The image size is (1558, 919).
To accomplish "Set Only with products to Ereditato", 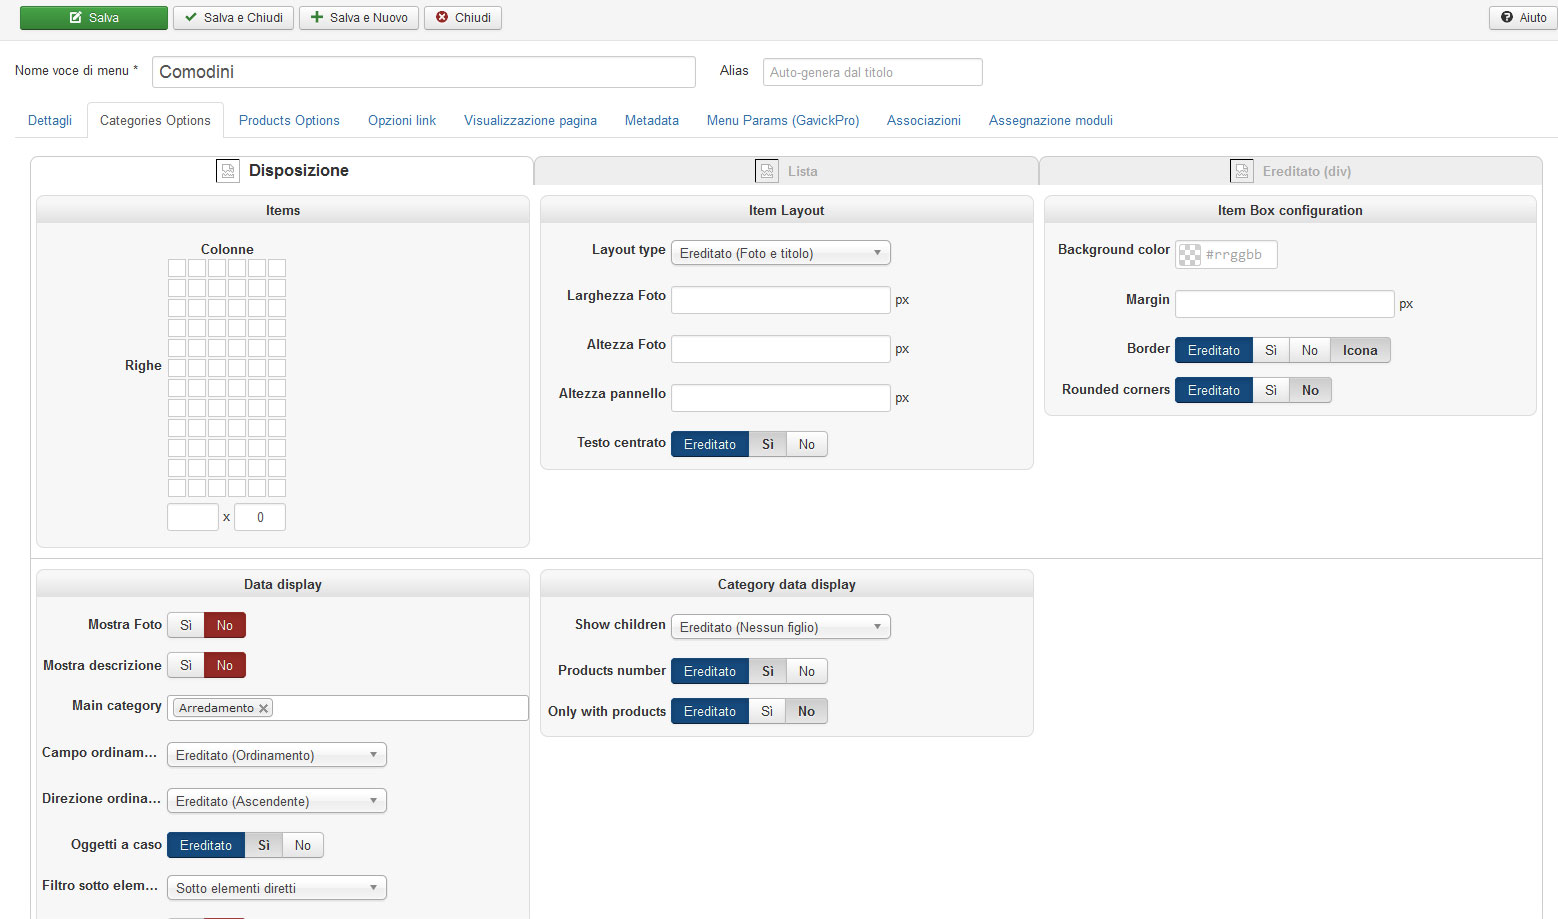I will click(x=710, y=711).
